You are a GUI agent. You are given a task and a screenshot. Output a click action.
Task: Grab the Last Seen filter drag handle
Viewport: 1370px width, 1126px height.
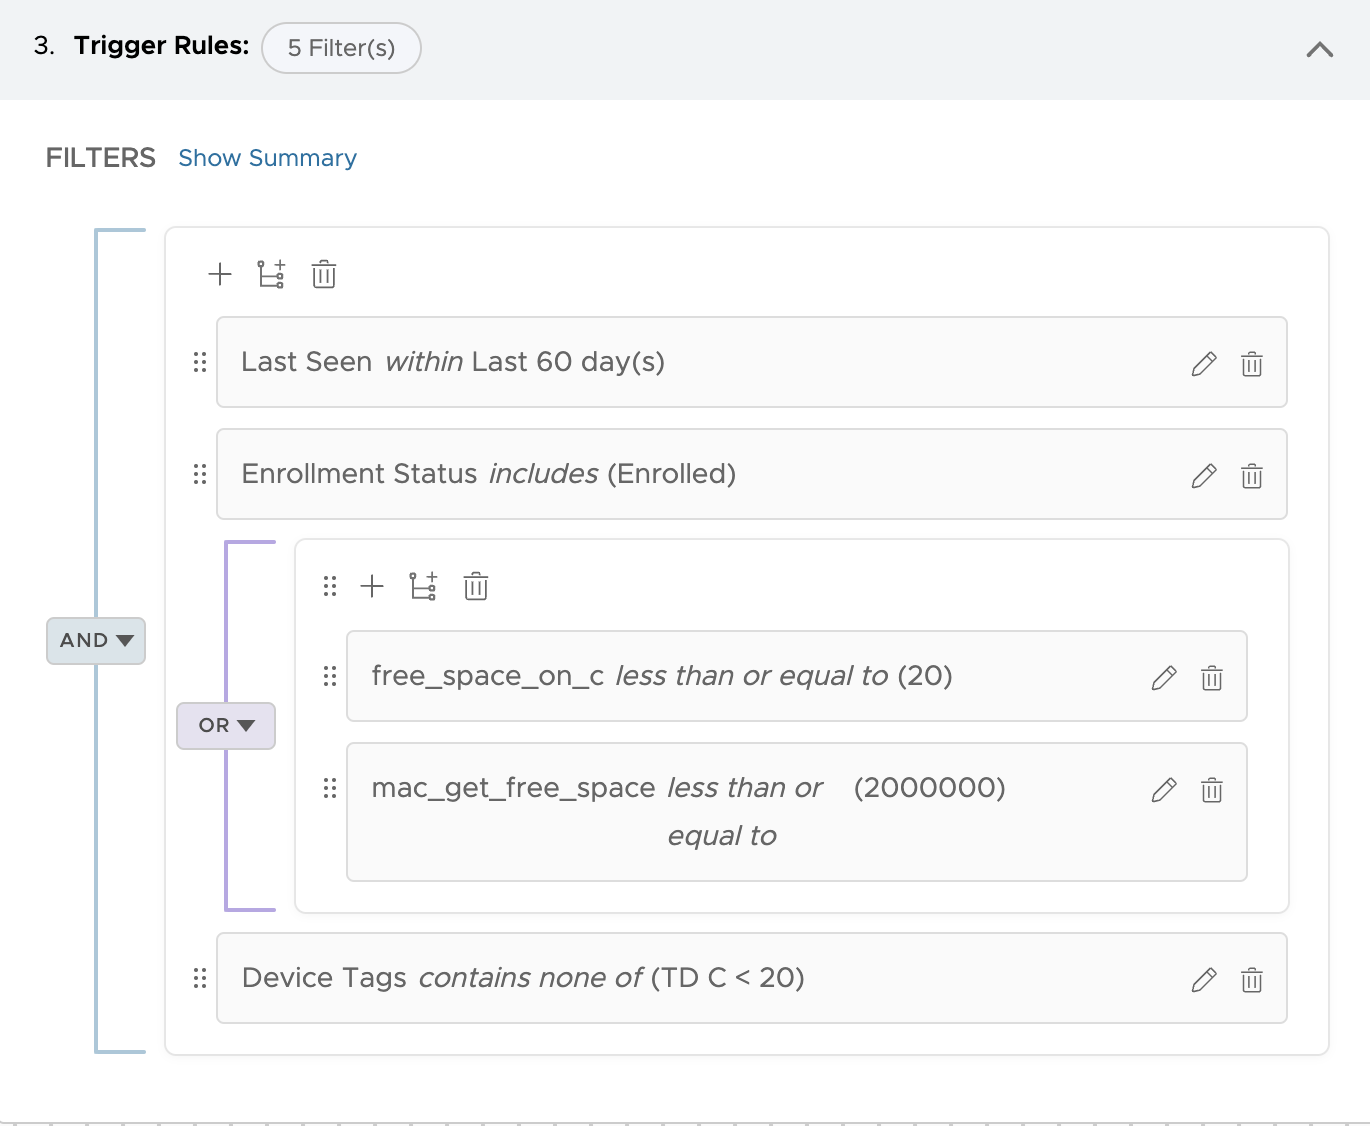pyautogui.click(x=200, y=363)
